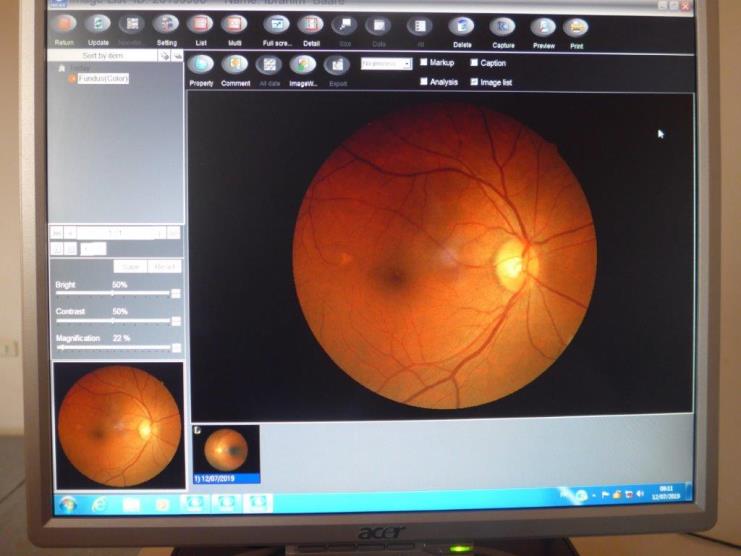The width and height of the screenshot is (741, 556).
Task: Click the Return toolbar icon
Action: coord(65,24)
